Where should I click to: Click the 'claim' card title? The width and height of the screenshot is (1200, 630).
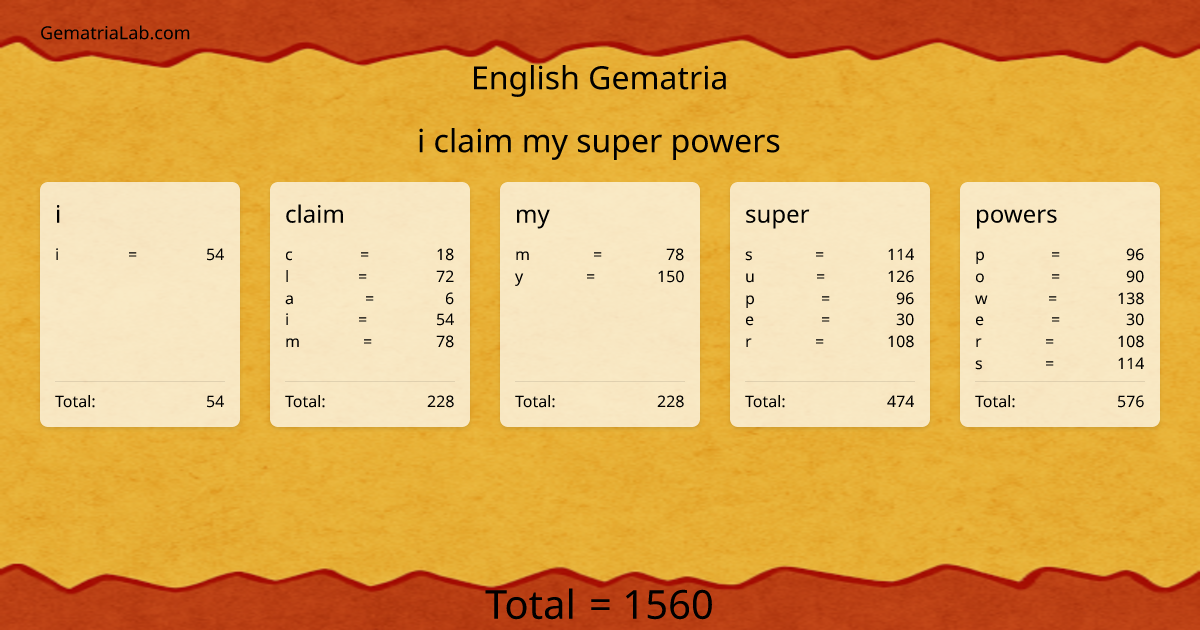(x=314, y=214)
